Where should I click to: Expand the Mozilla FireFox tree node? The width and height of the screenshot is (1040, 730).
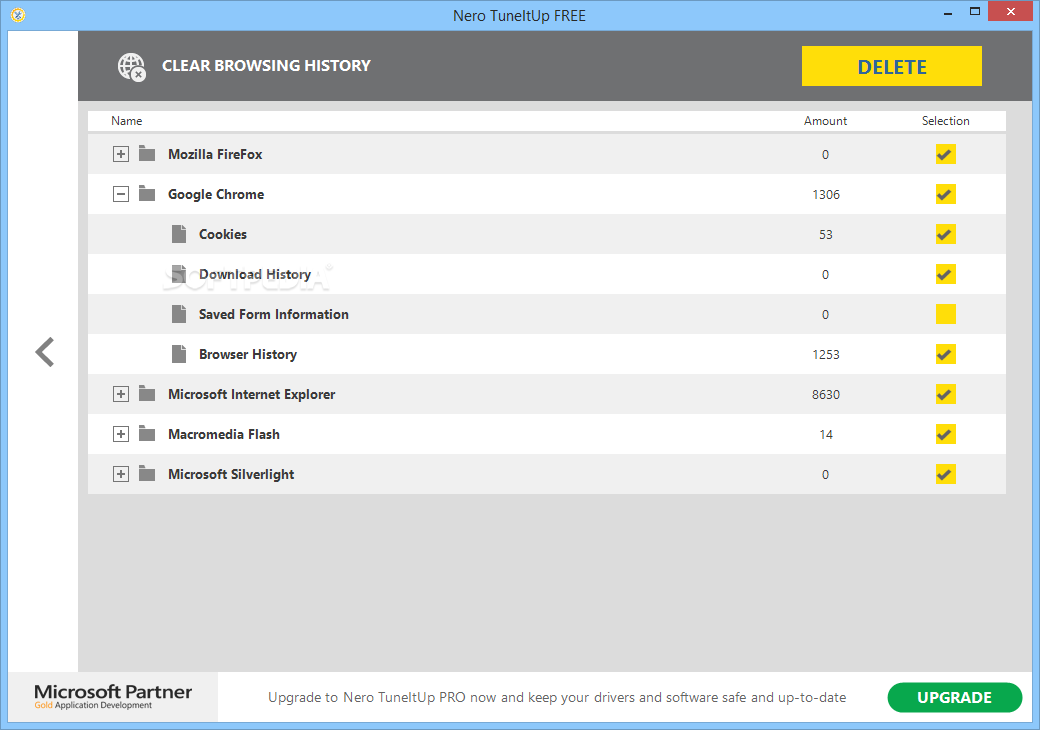tap(121, 154)
